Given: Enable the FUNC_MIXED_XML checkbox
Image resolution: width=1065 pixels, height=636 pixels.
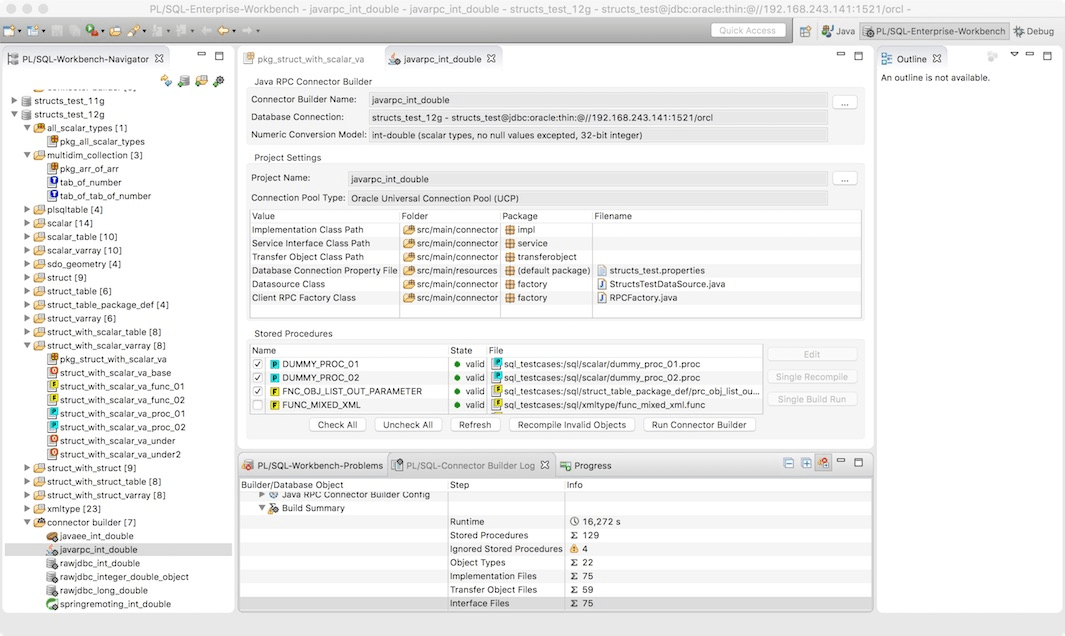Looking at the screenshot, I should (258, 405).
